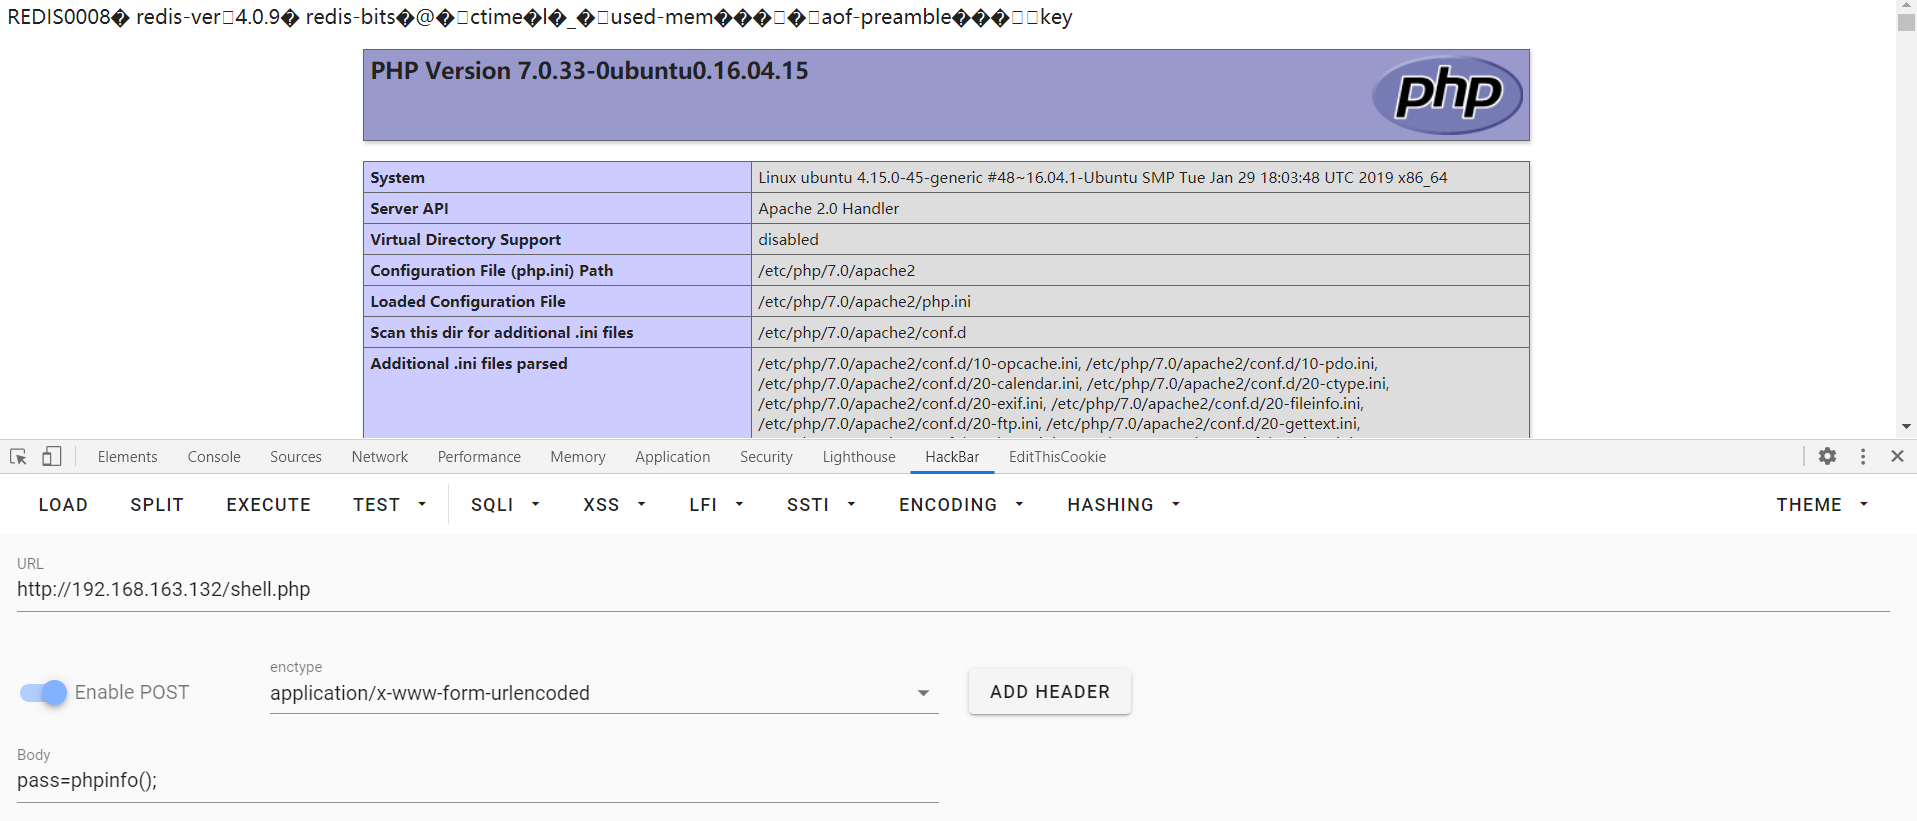Screen dimensions: 1917x821
Task: Click the 'Virtual Directory Support' label
Action: pyautogui.click(x=465, y=239)
